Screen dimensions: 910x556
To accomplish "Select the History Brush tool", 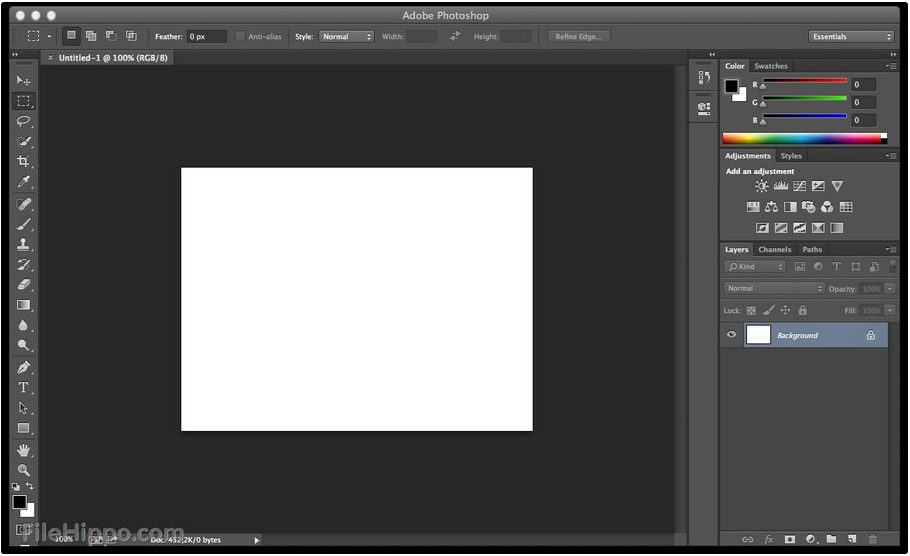I will [x=23, y=265].
